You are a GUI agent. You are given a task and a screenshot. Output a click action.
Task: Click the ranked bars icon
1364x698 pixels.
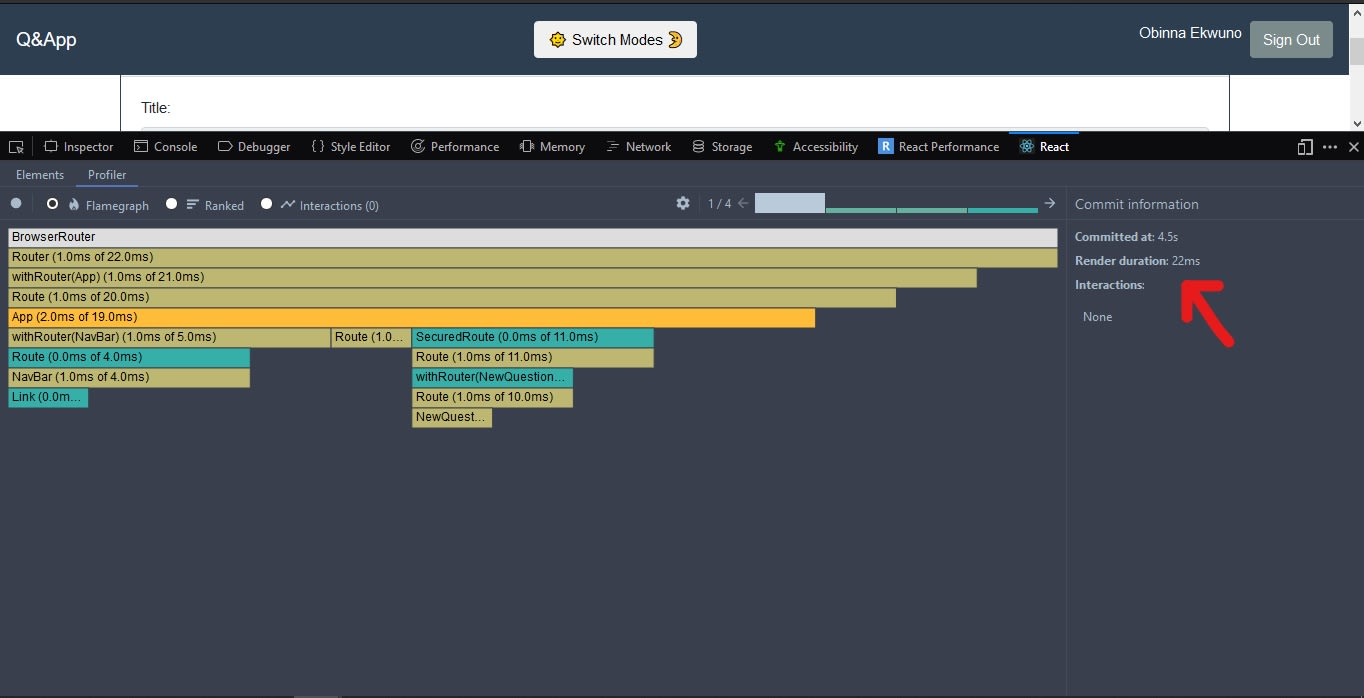pyautogui.click(x=193, y=204)
